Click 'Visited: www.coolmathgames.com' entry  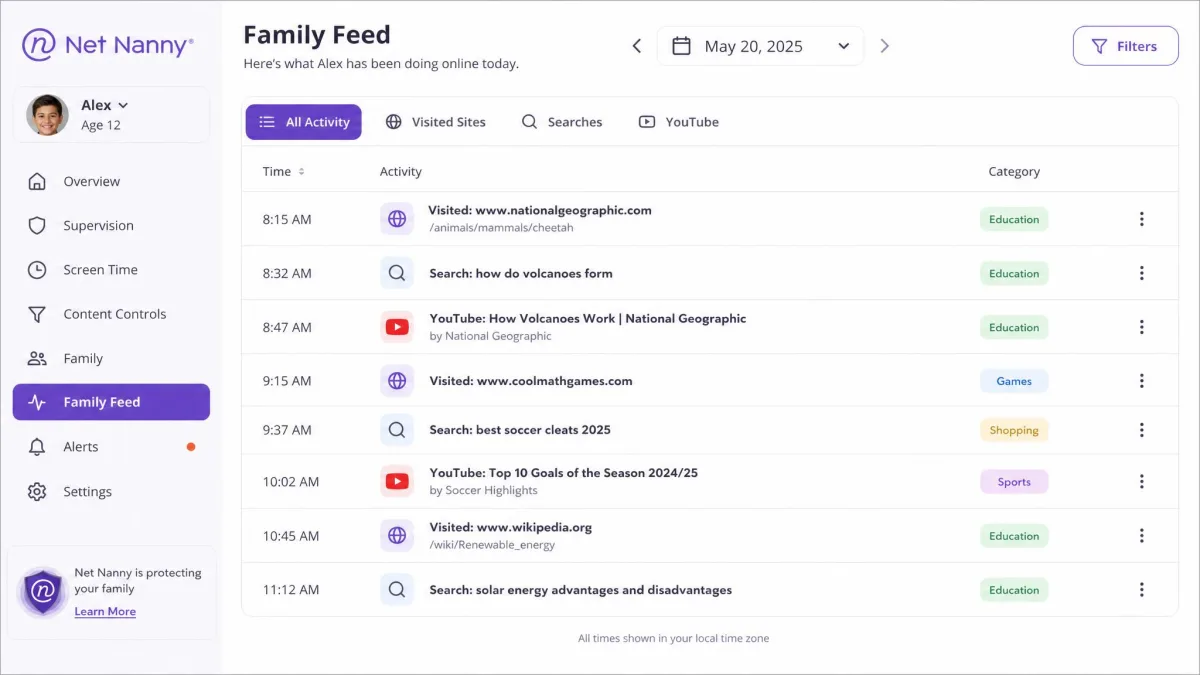click(x=531, y=381)
